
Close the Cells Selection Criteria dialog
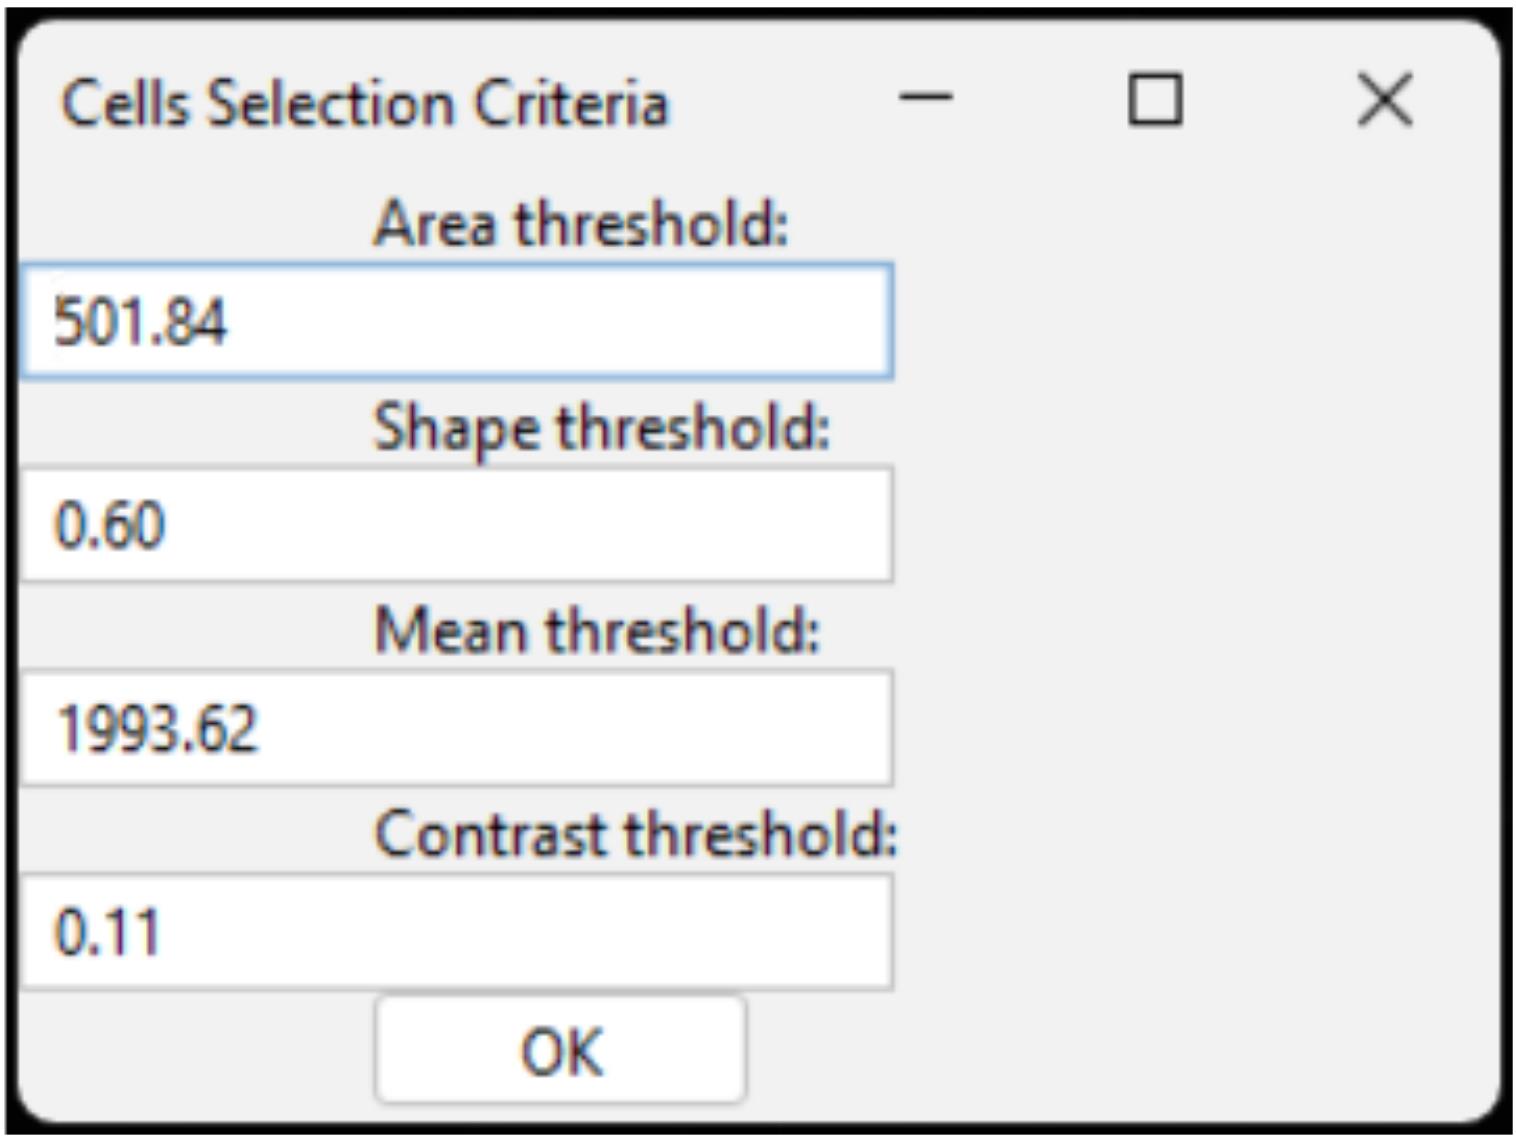(1385, 100)
